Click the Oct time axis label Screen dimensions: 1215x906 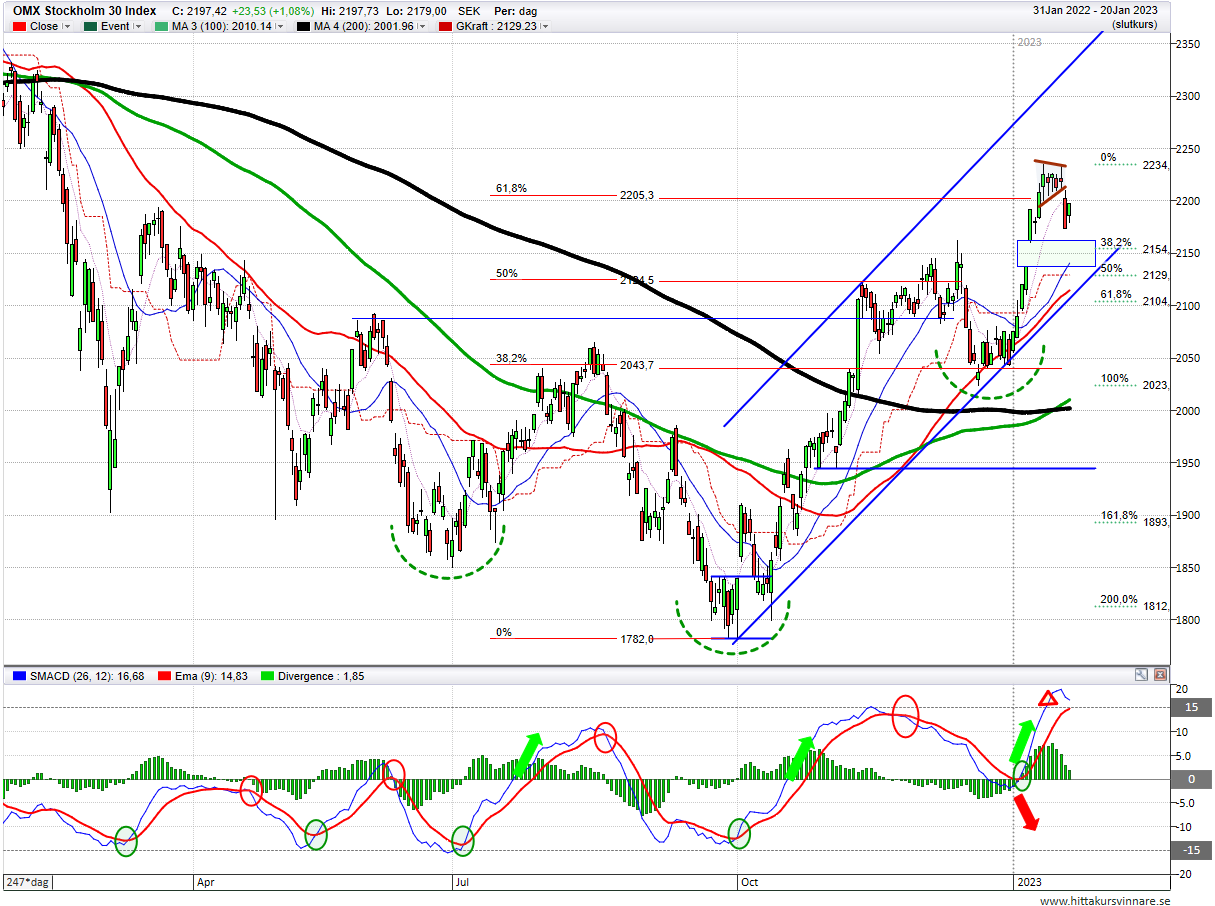pyautogui.click(x=749, y=883)
